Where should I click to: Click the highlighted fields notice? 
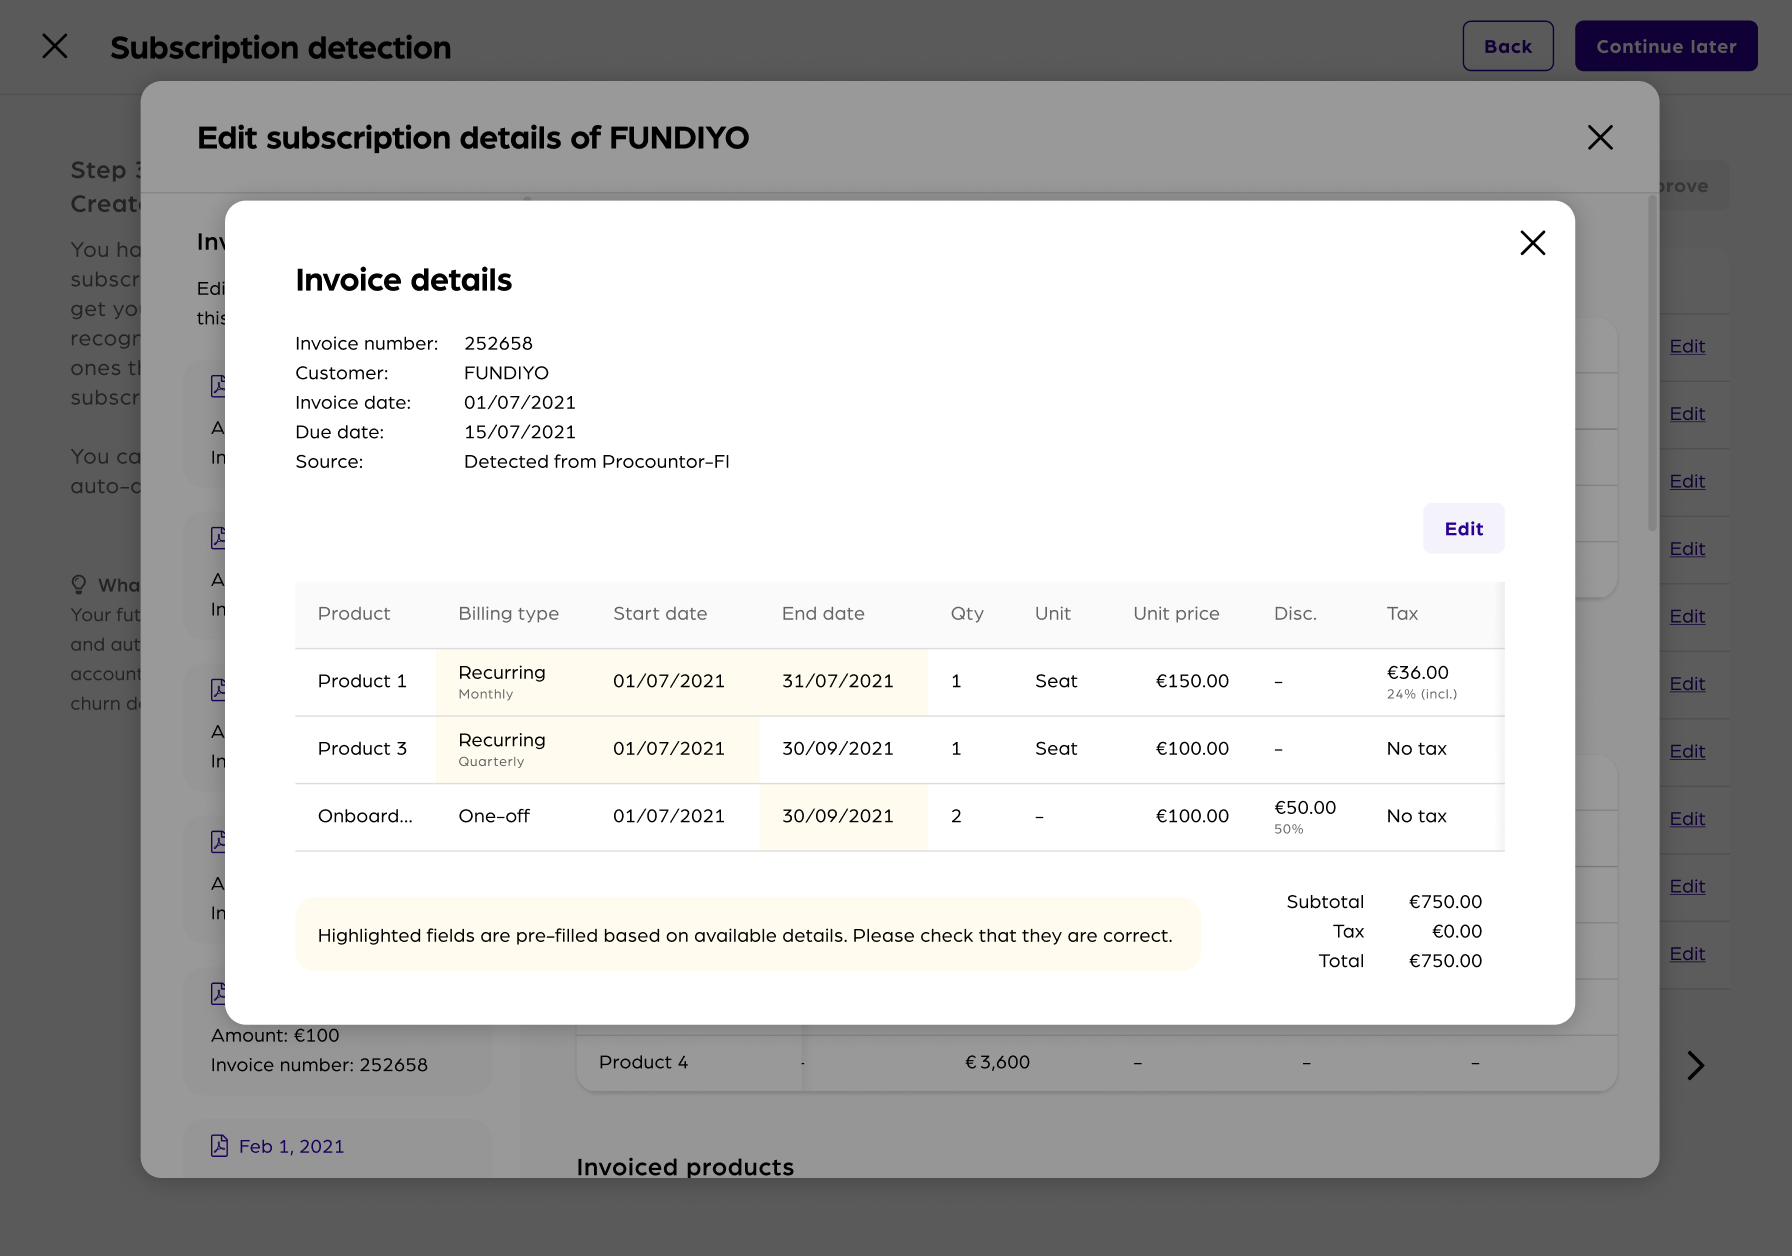(x=747, y=935)
